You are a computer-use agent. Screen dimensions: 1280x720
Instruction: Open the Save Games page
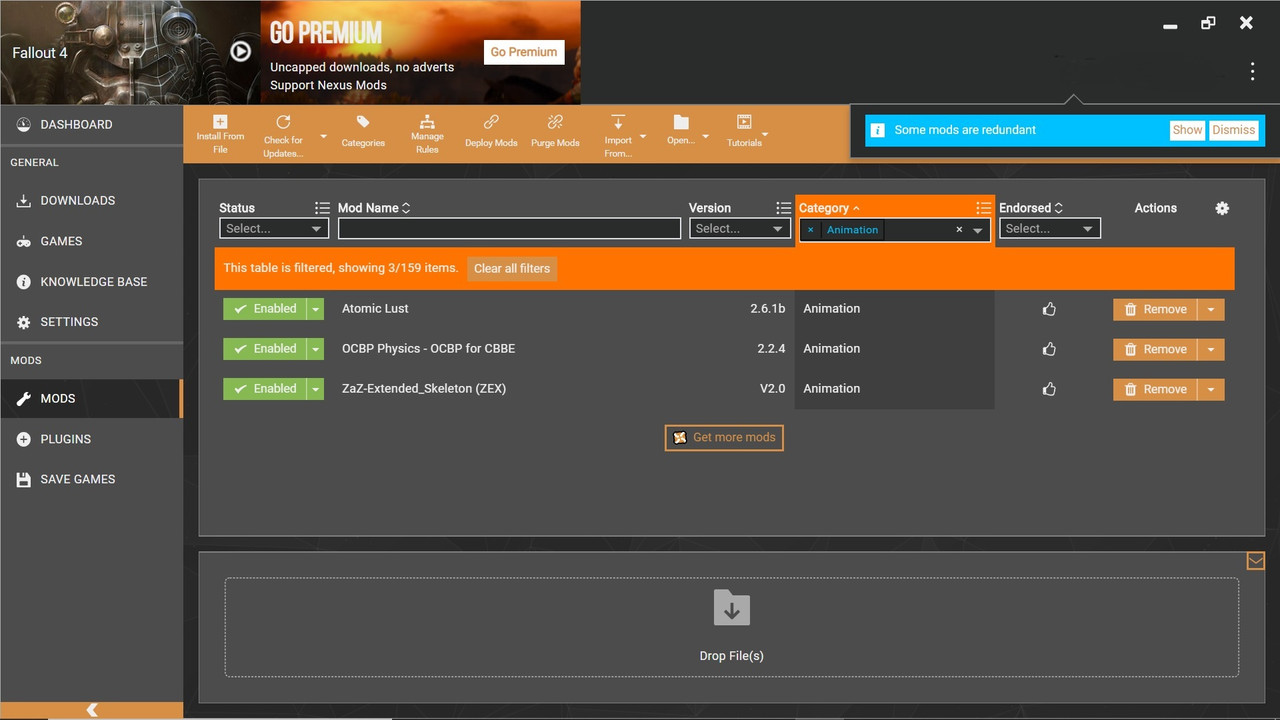tap(91, 479)
